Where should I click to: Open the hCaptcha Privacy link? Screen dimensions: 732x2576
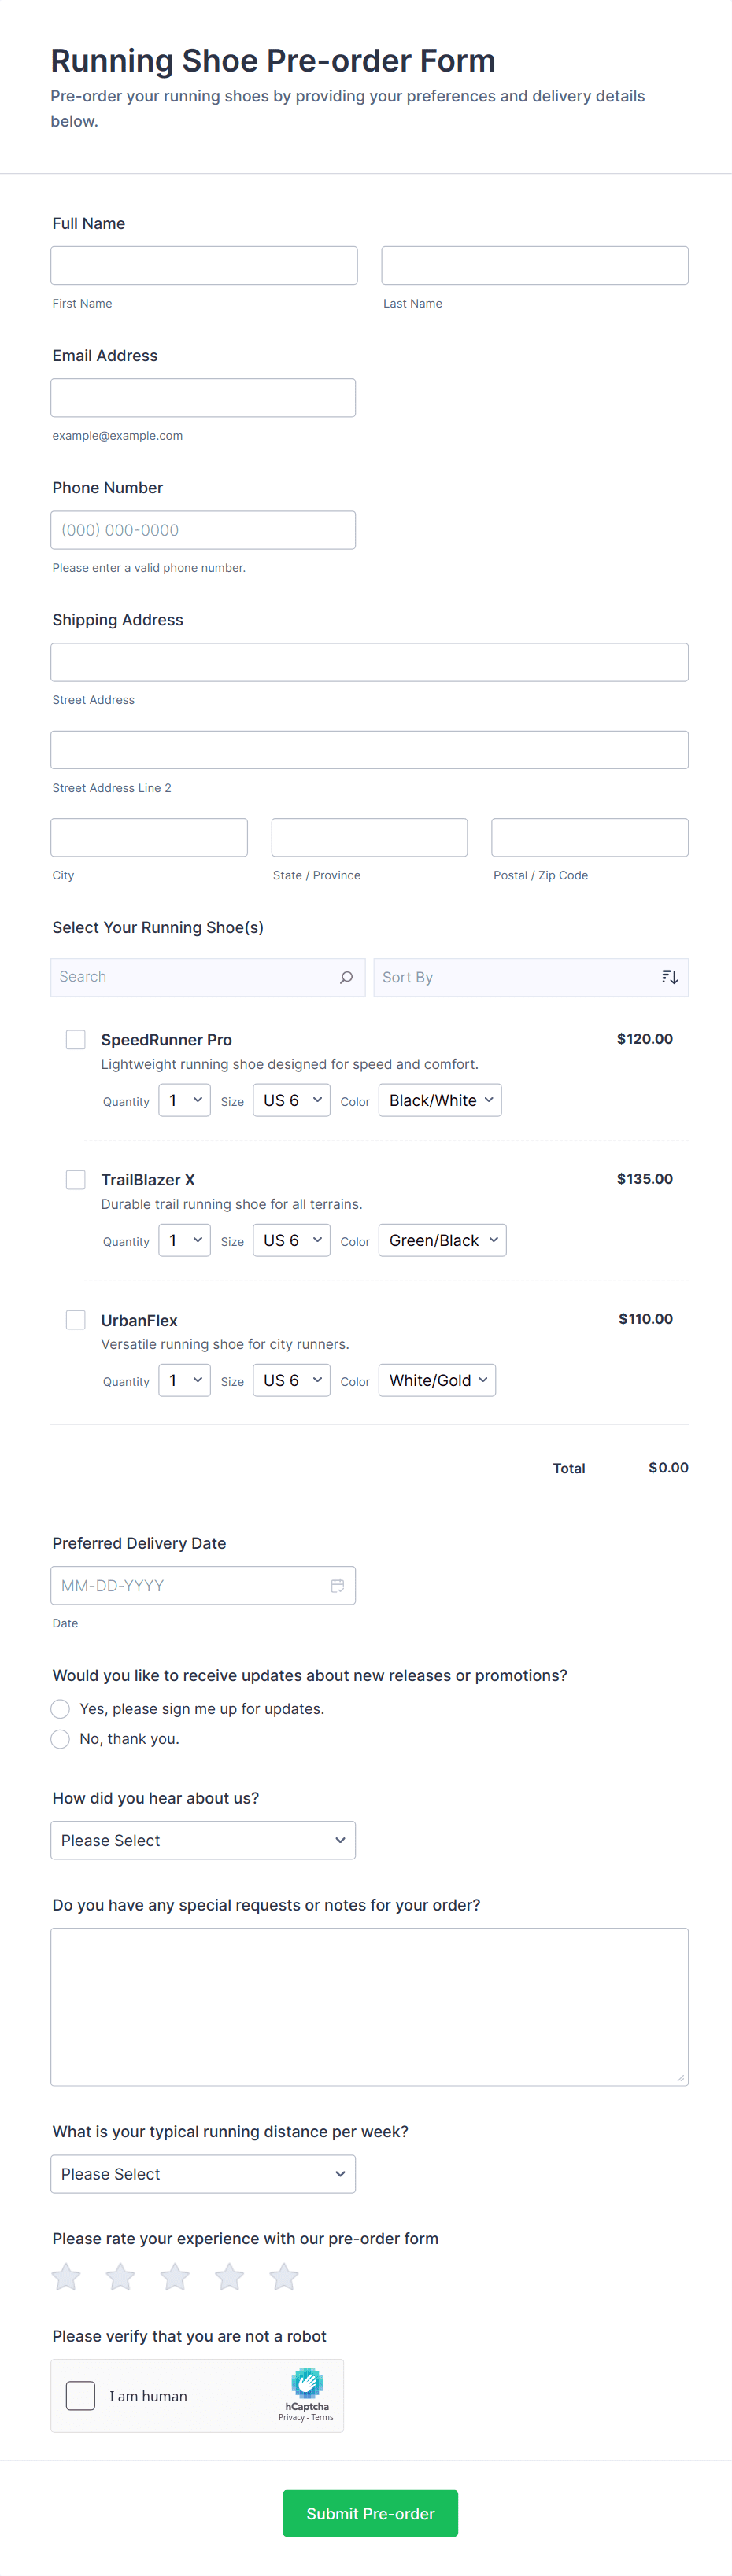pyautogui.click(x=291, y=2417)
